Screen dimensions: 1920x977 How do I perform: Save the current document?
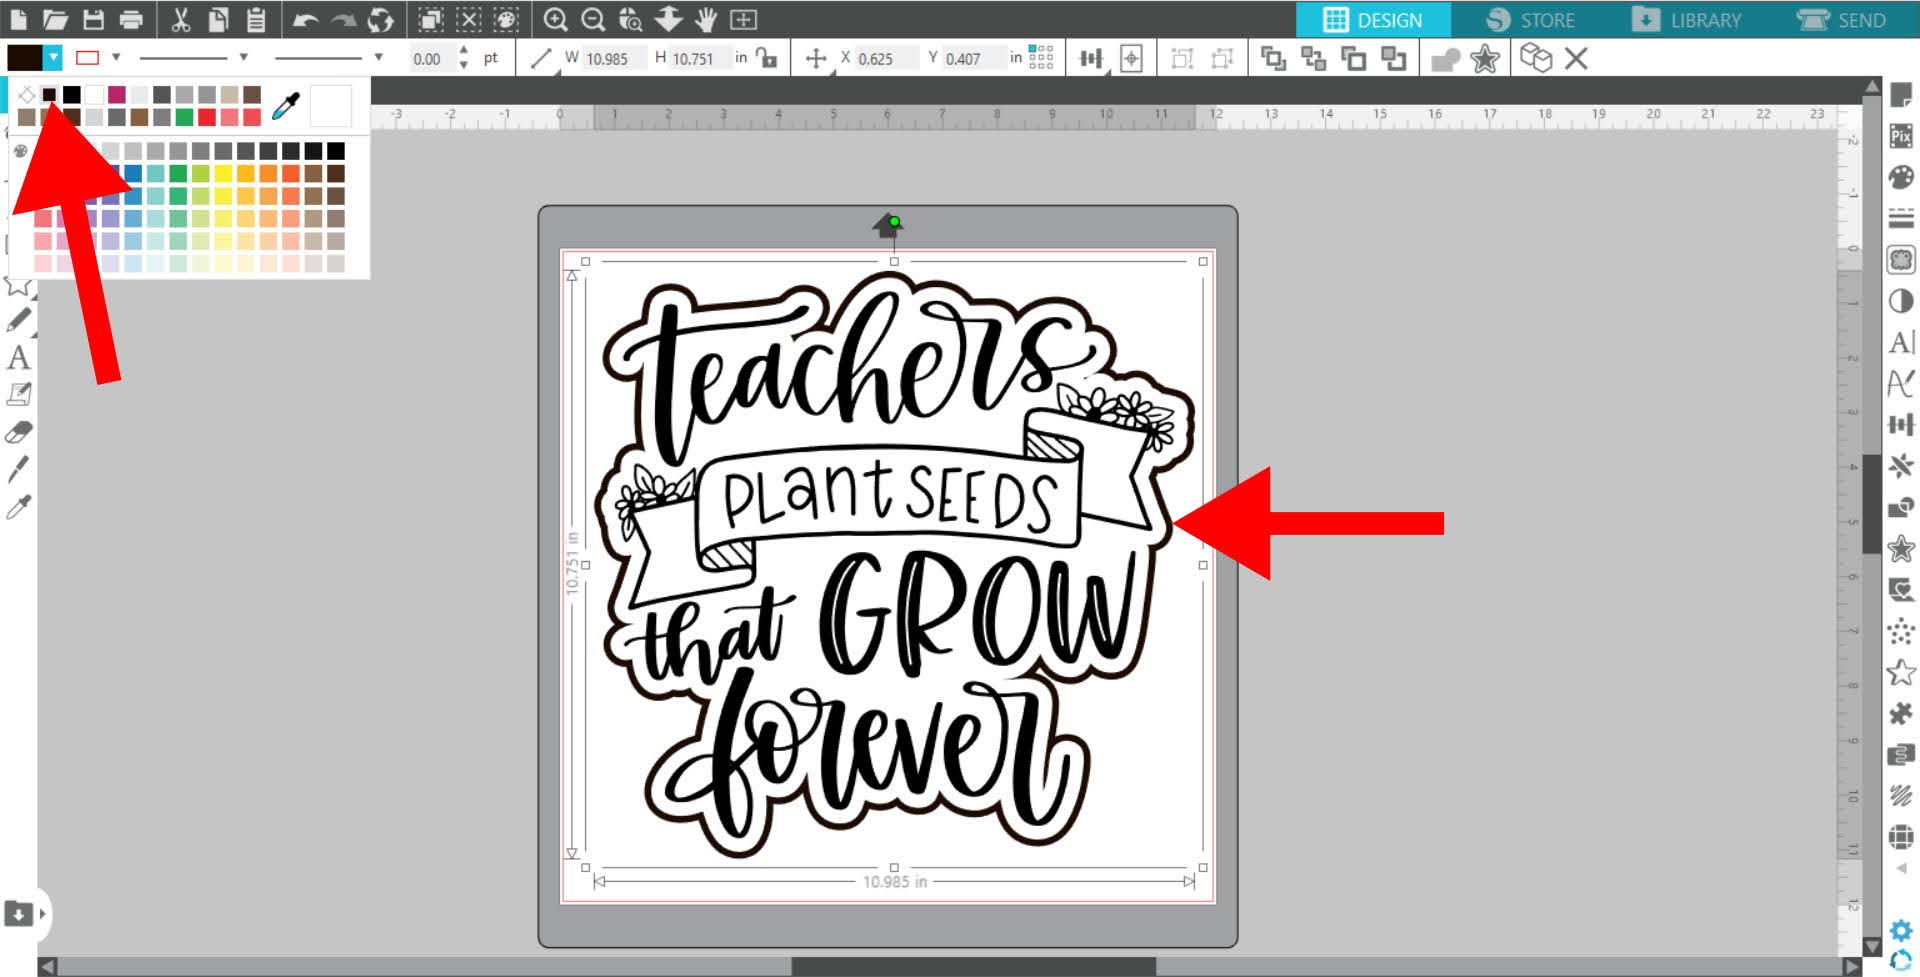(94, 17)
